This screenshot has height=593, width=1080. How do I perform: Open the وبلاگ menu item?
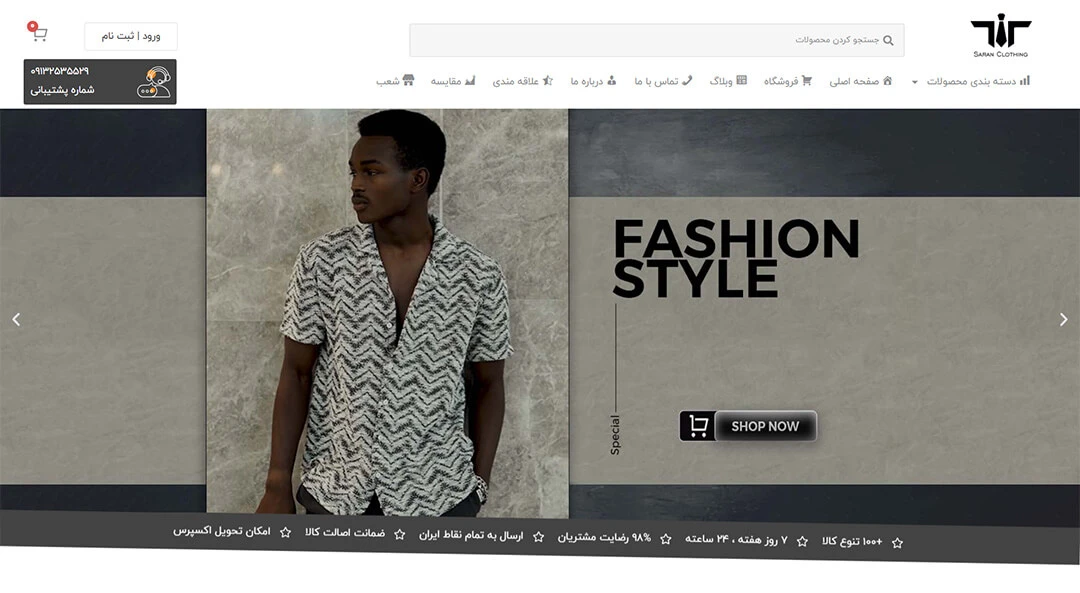(728, 81)
